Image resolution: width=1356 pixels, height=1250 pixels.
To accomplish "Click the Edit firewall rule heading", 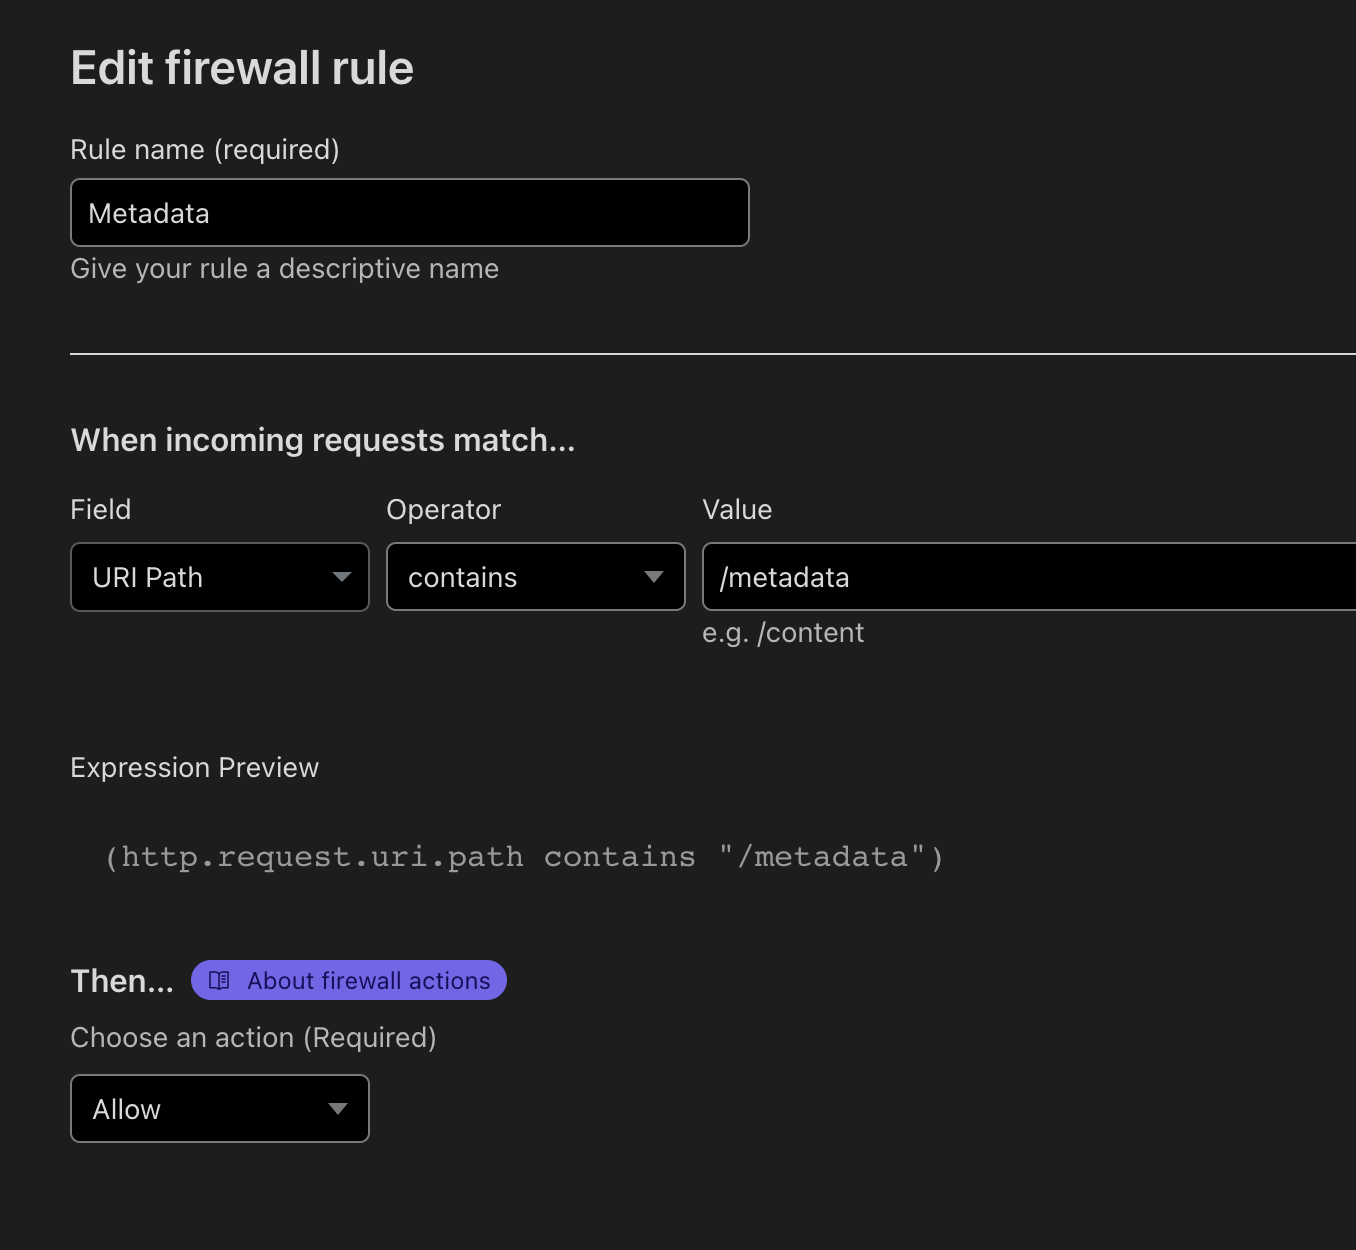I will tap(241, 67).
